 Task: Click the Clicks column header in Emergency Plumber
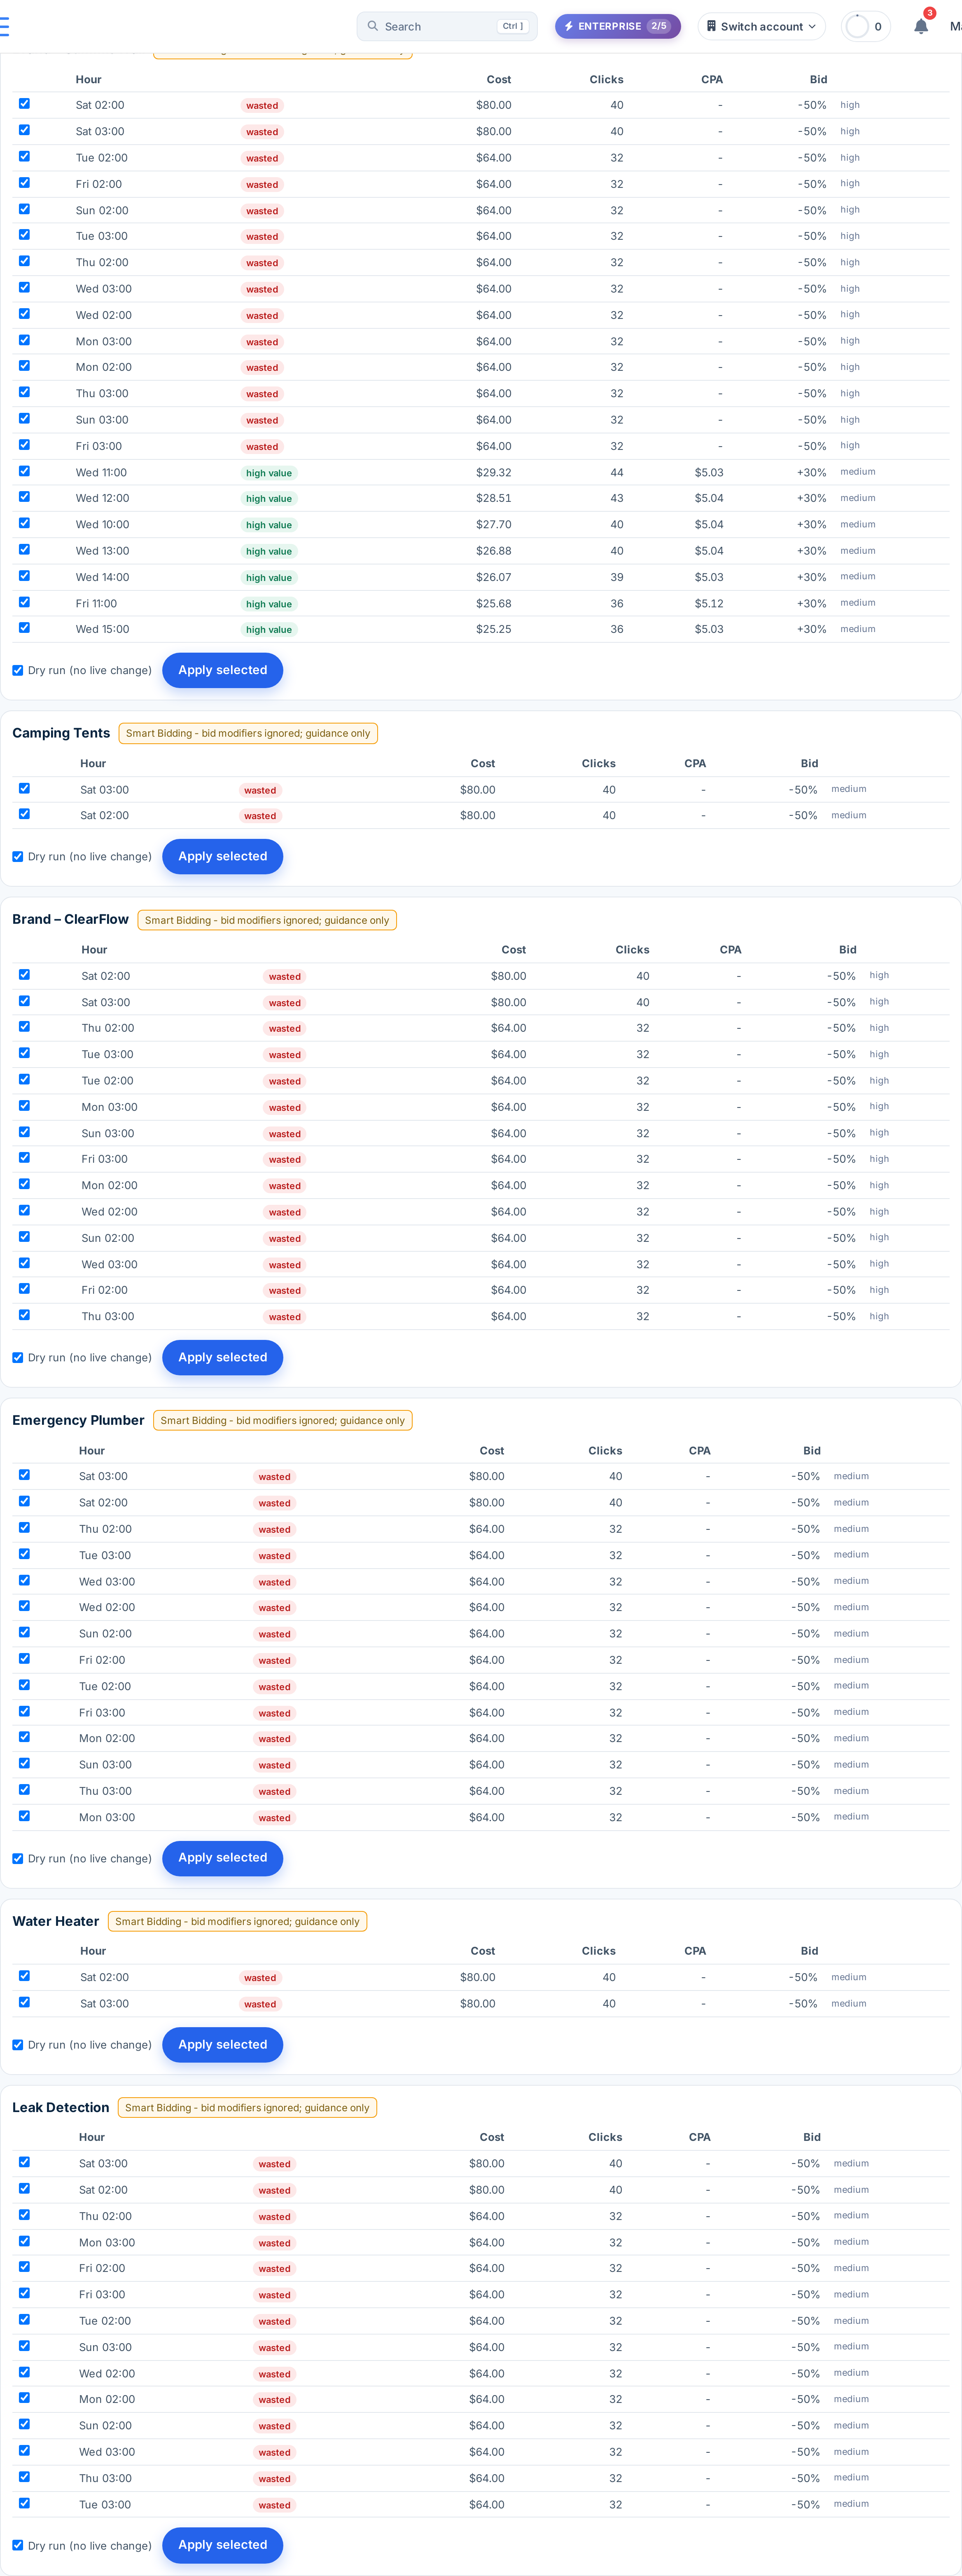tap(605, 1451)
